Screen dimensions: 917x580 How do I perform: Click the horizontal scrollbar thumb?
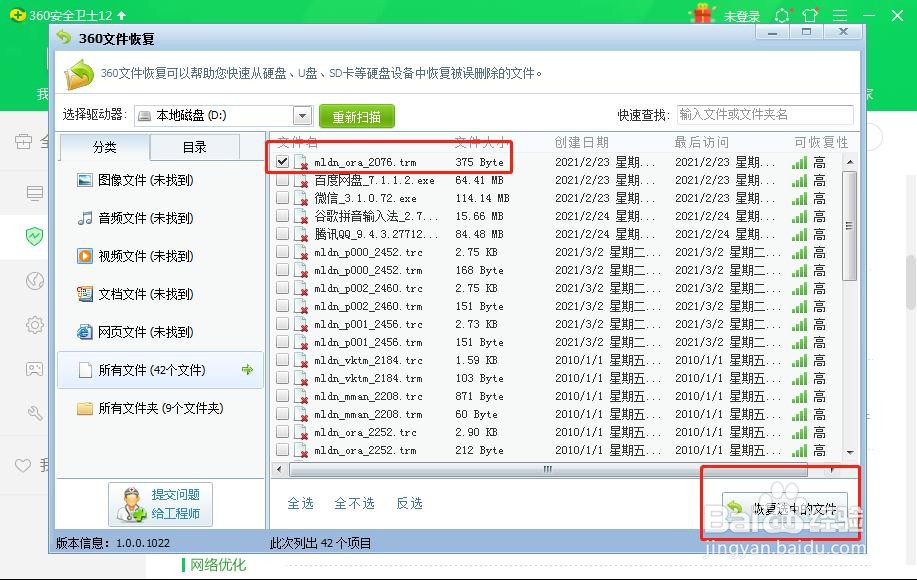pos(548,469)
